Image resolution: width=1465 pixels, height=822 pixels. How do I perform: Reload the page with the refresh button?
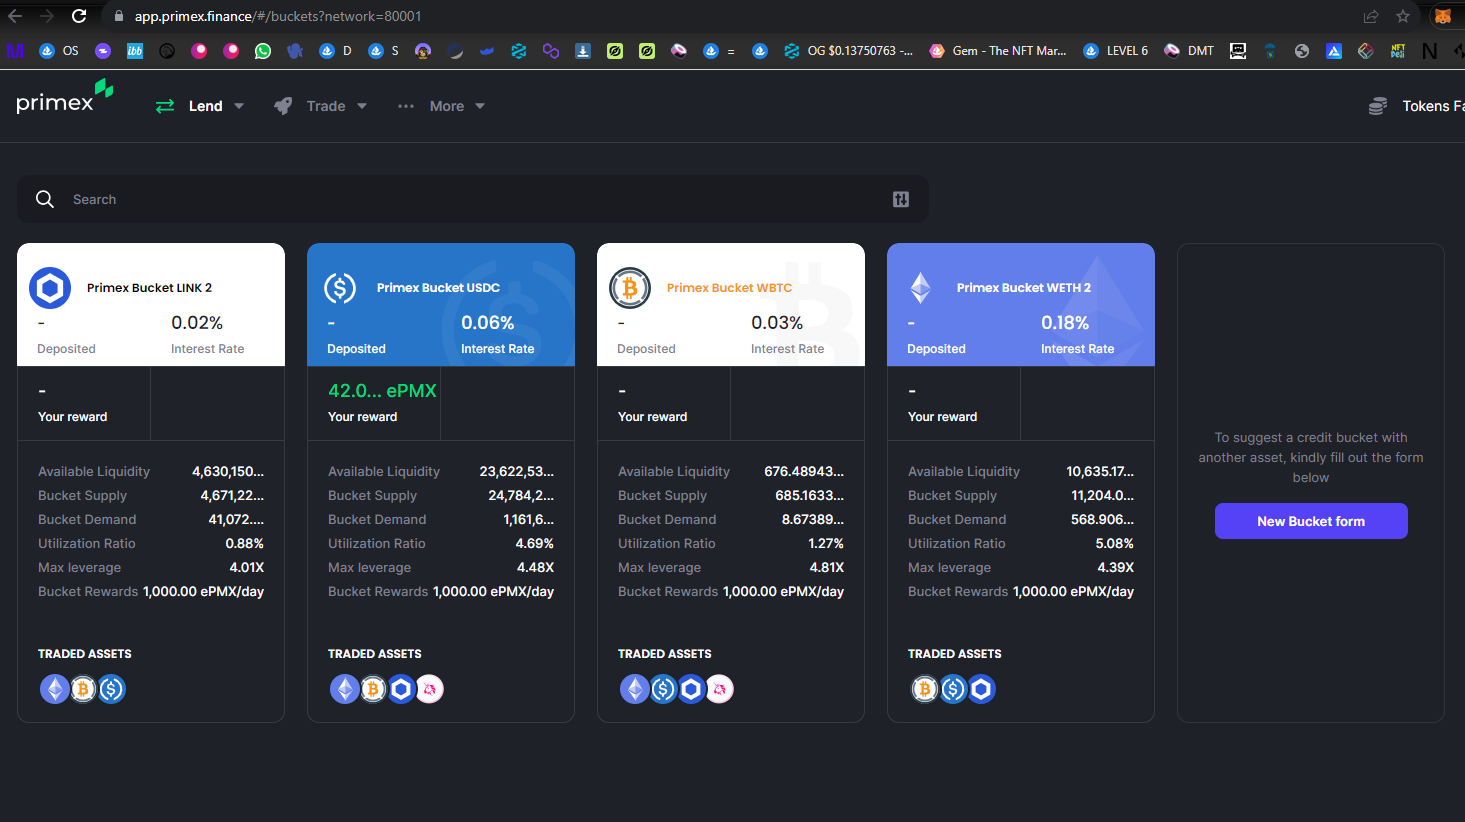click(x=79, y=16)
